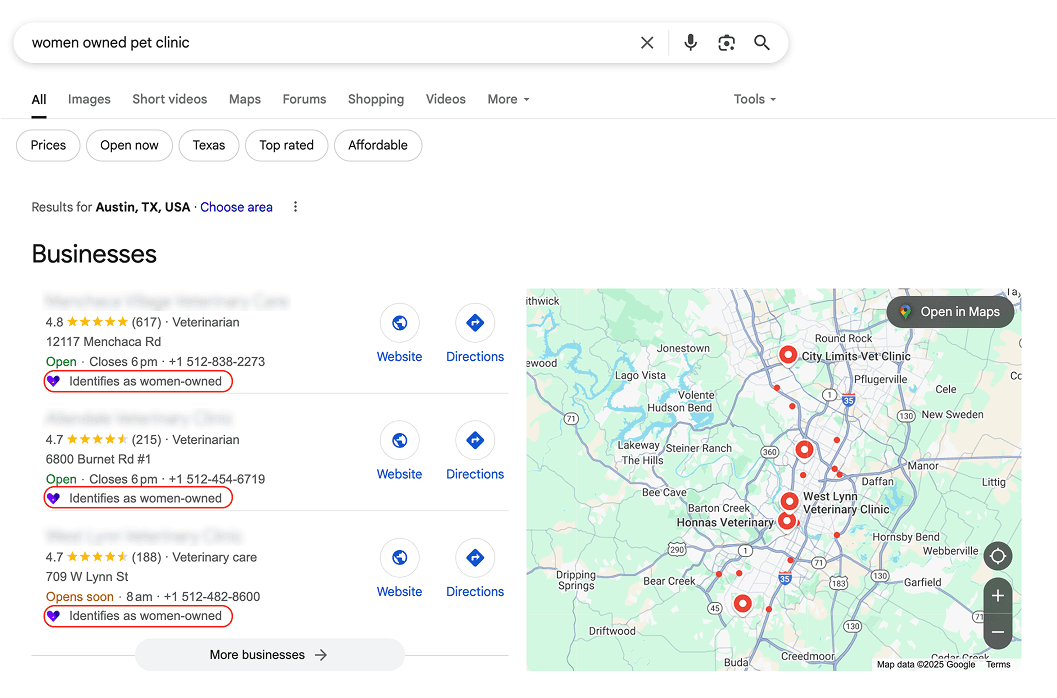Toggle the Affordable filter chip
The width and height of the screenshot is (1057, 698).
click(378, 145)
